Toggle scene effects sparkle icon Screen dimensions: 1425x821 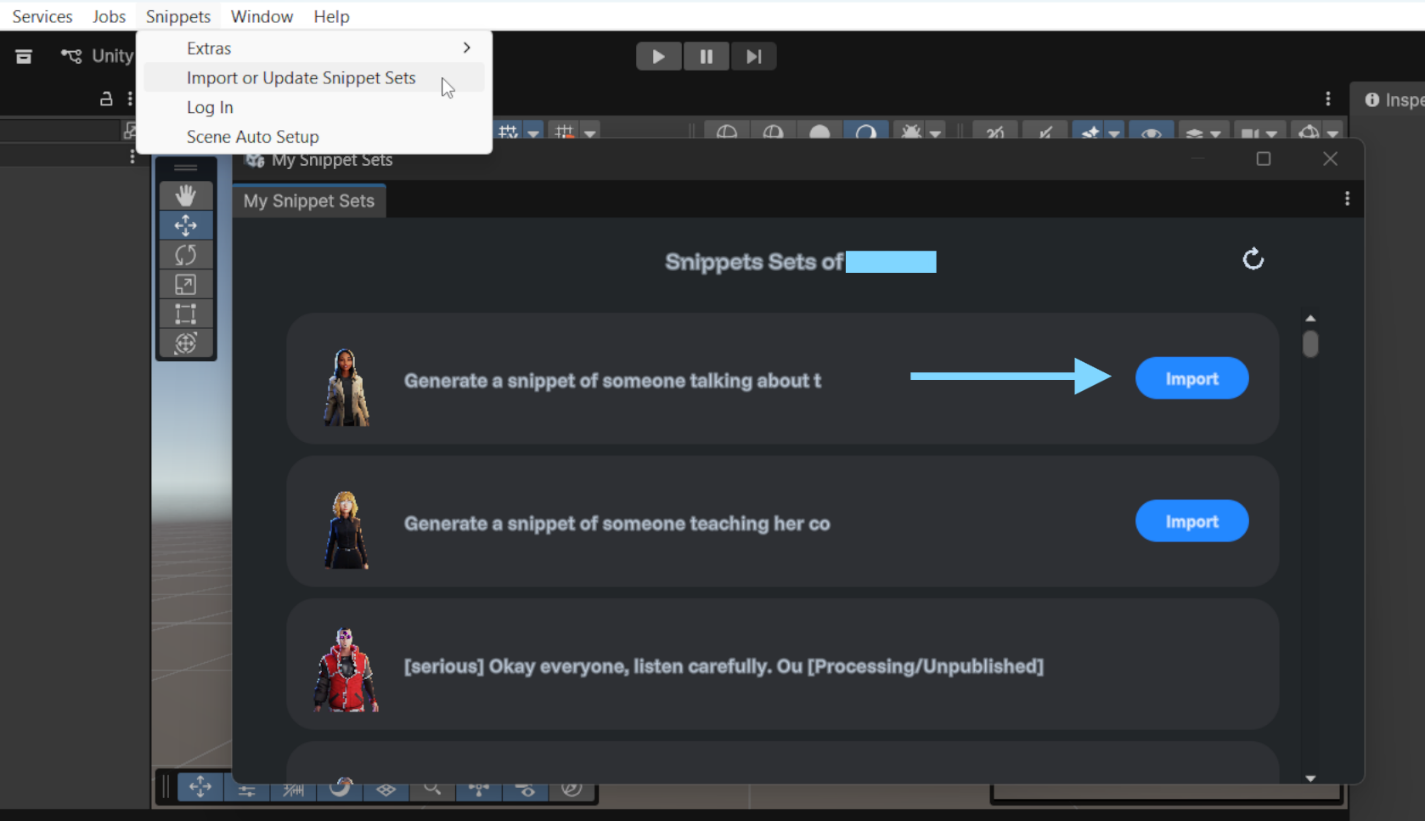pyautogui.click(x=1089, y=132)
